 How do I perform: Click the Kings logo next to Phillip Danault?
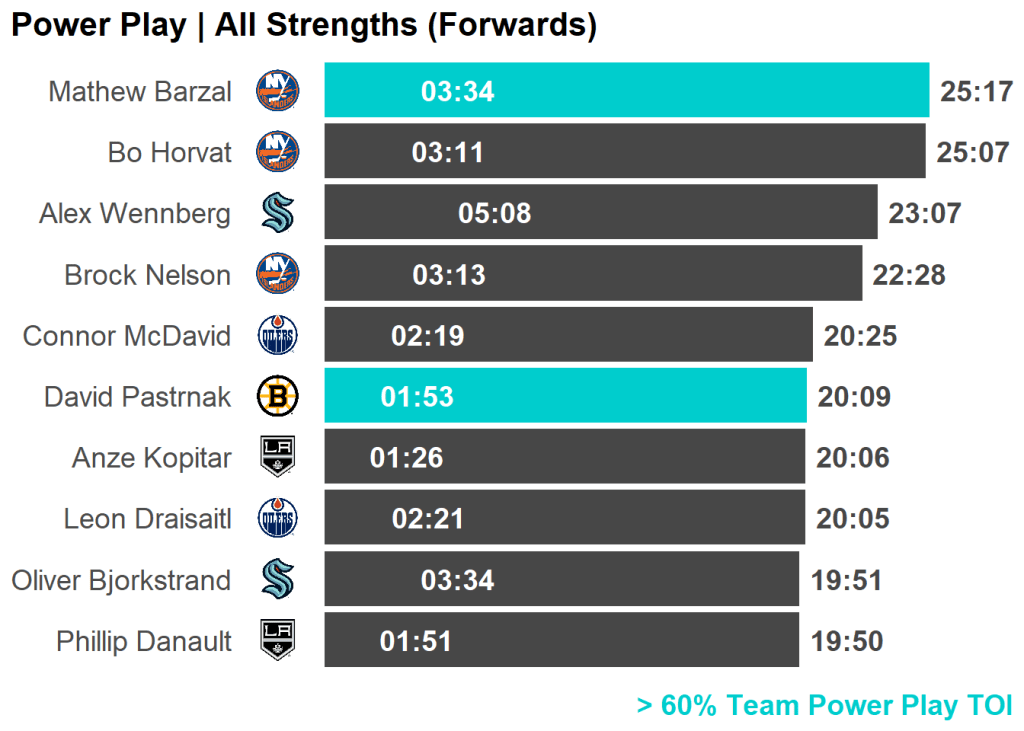tap(277, 641)
